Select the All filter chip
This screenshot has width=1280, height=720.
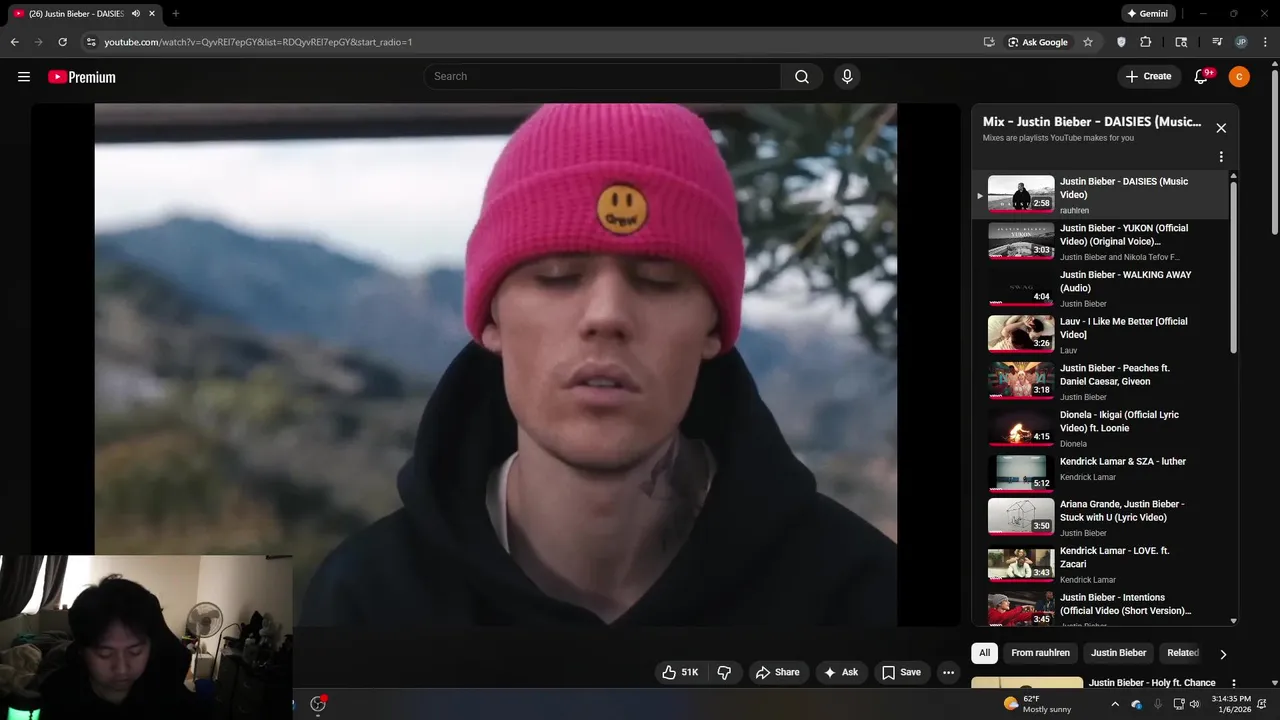pyautogui.click(x=985, y=653)
